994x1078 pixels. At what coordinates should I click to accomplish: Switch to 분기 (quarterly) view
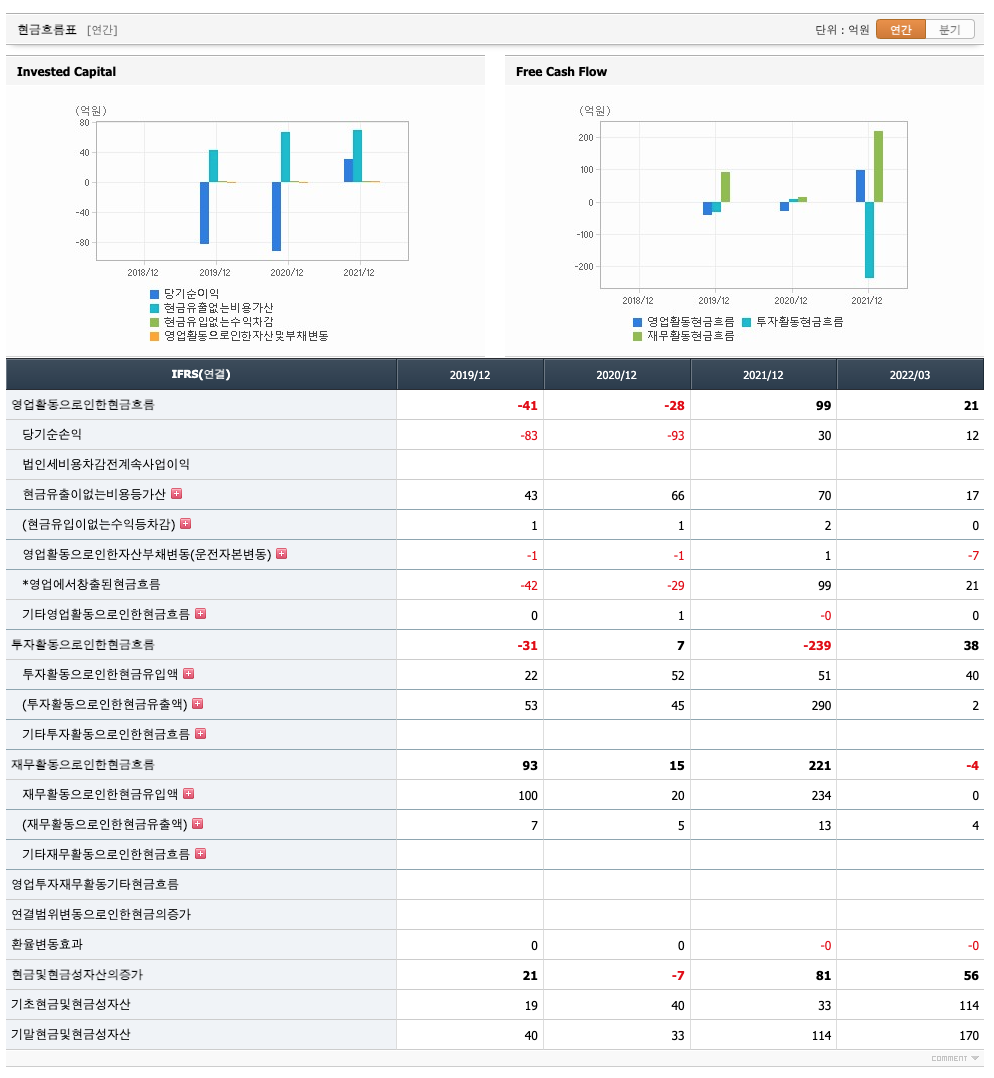(949, 30)
